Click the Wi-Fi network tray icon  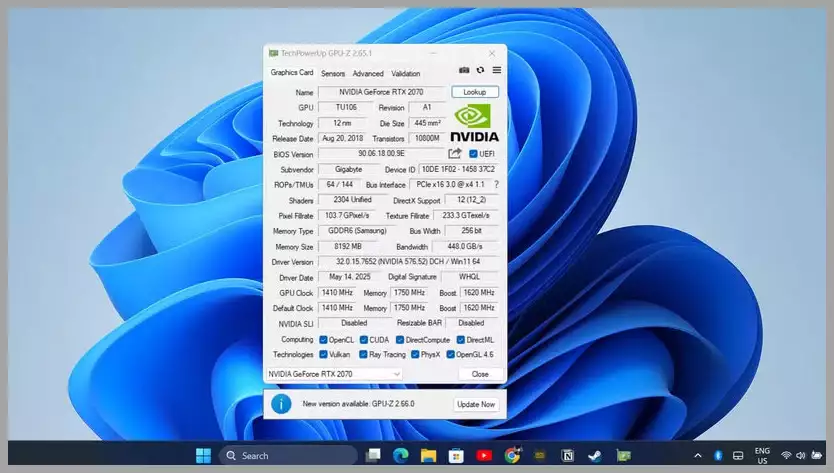coord(786,455)
